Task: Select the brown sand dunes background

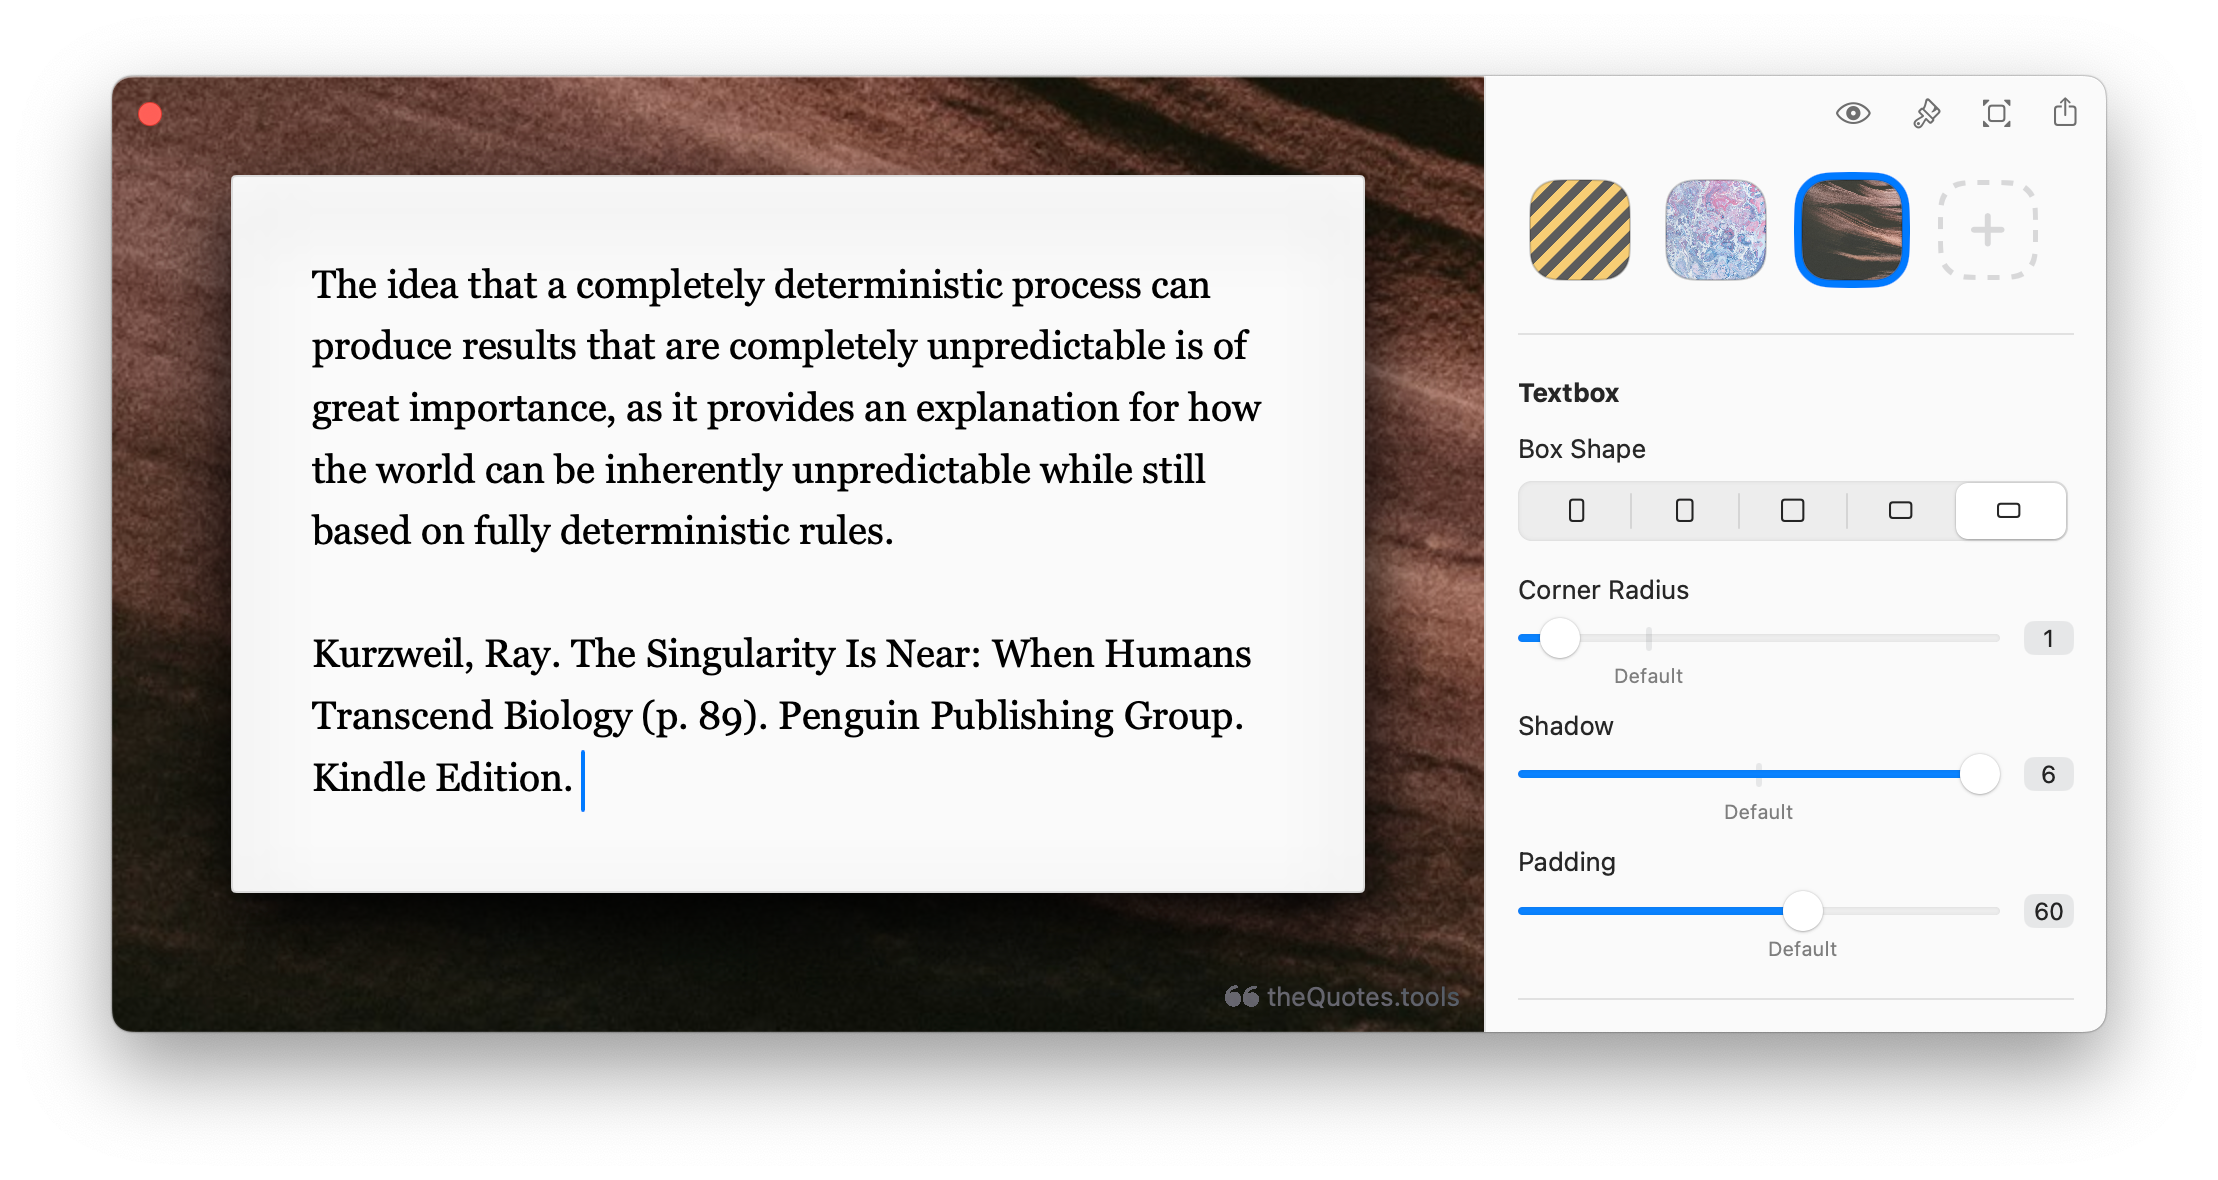Action: 1851,230
